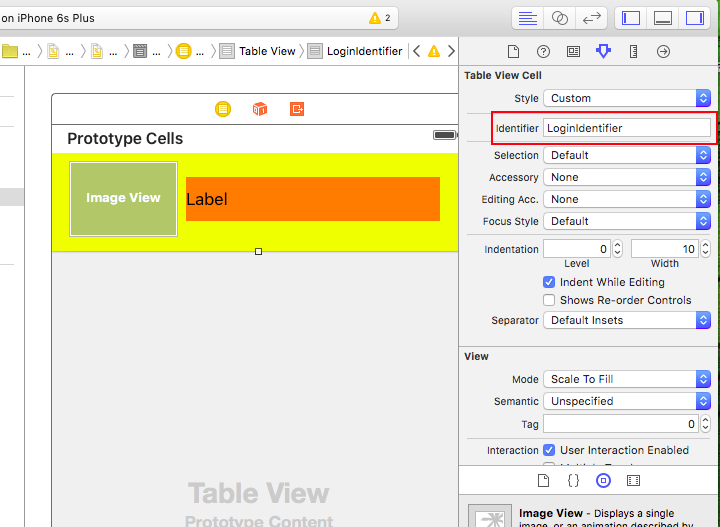Open the Connections inspector tab

pos(663,51)
